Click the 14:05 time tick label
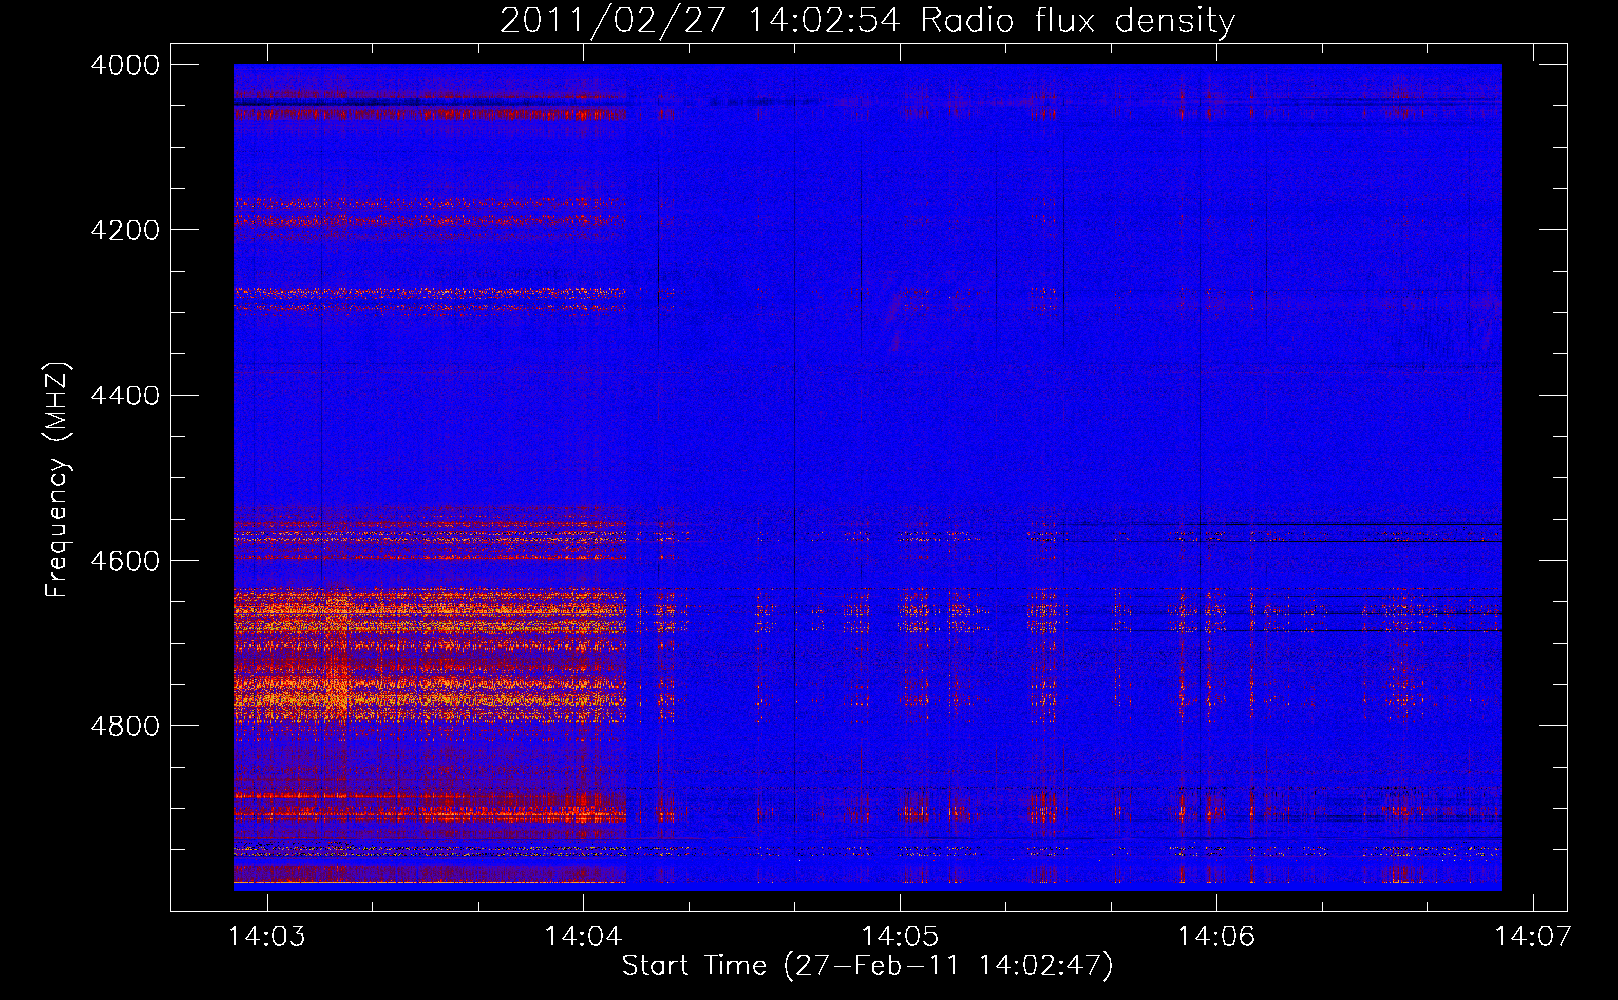Viewport: 1618px width, 1000px height. click(900, 936)
